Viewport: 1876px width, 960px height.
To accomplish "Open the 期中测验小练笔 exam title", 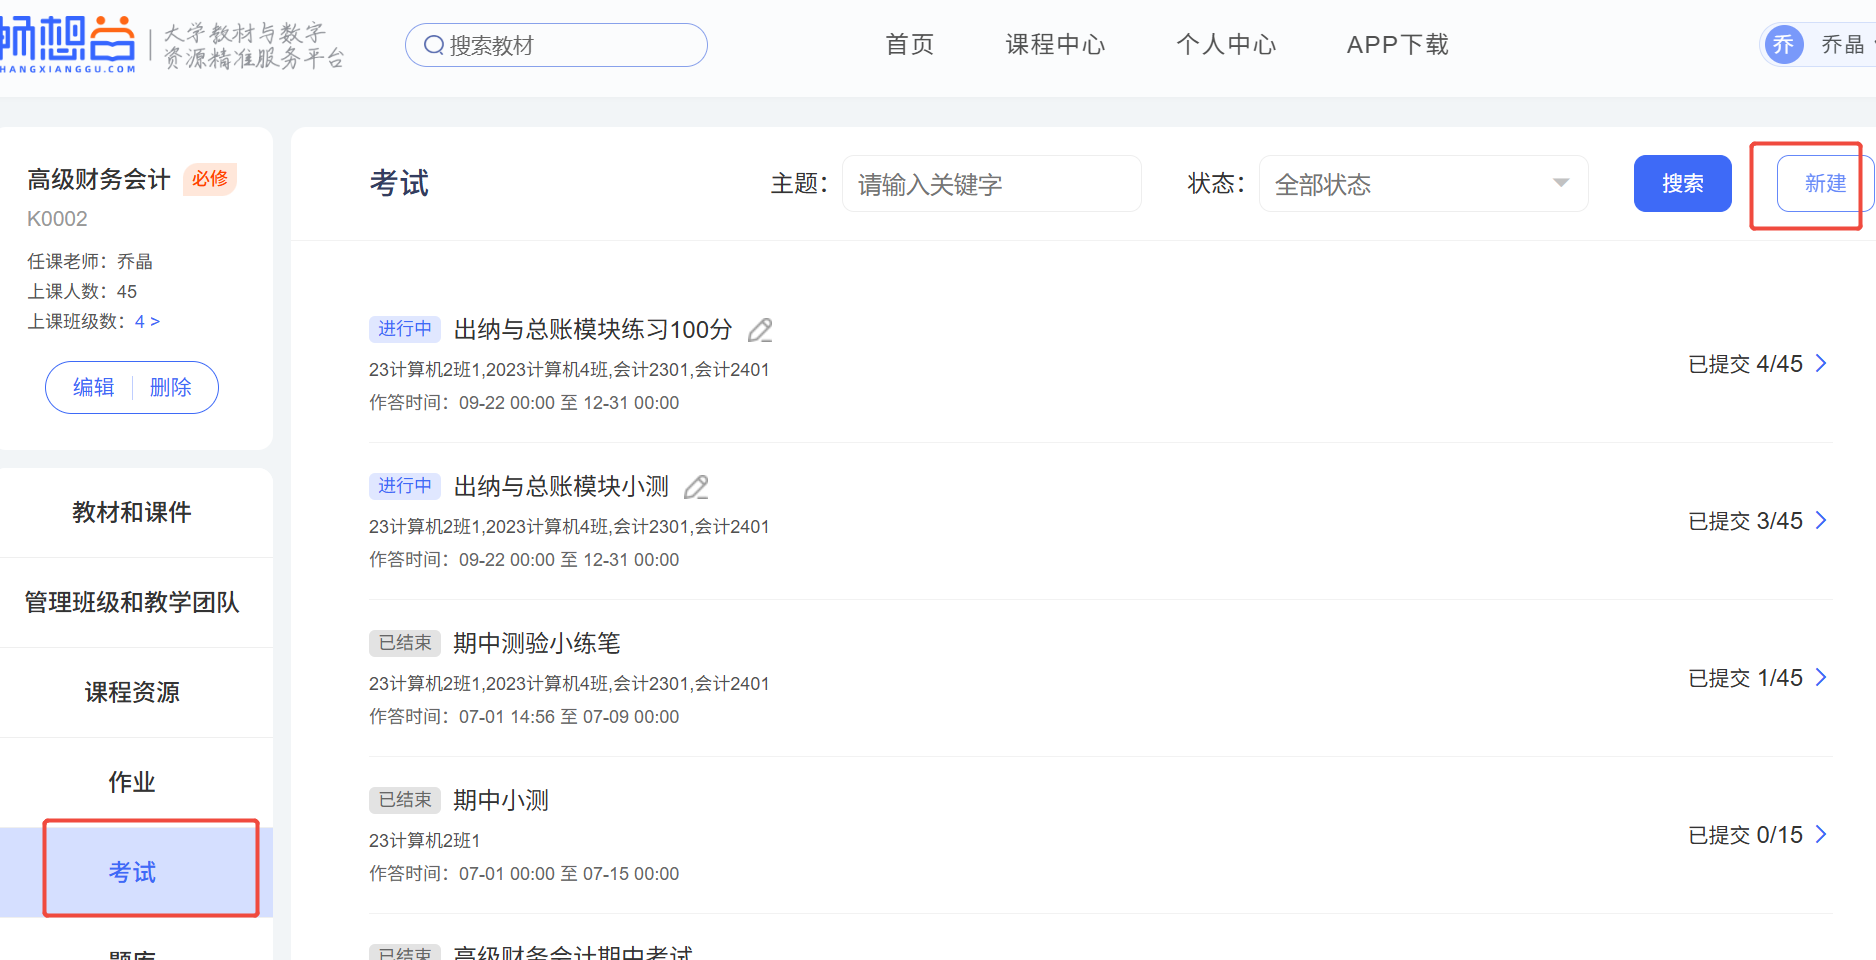I will tap(537, 643).
